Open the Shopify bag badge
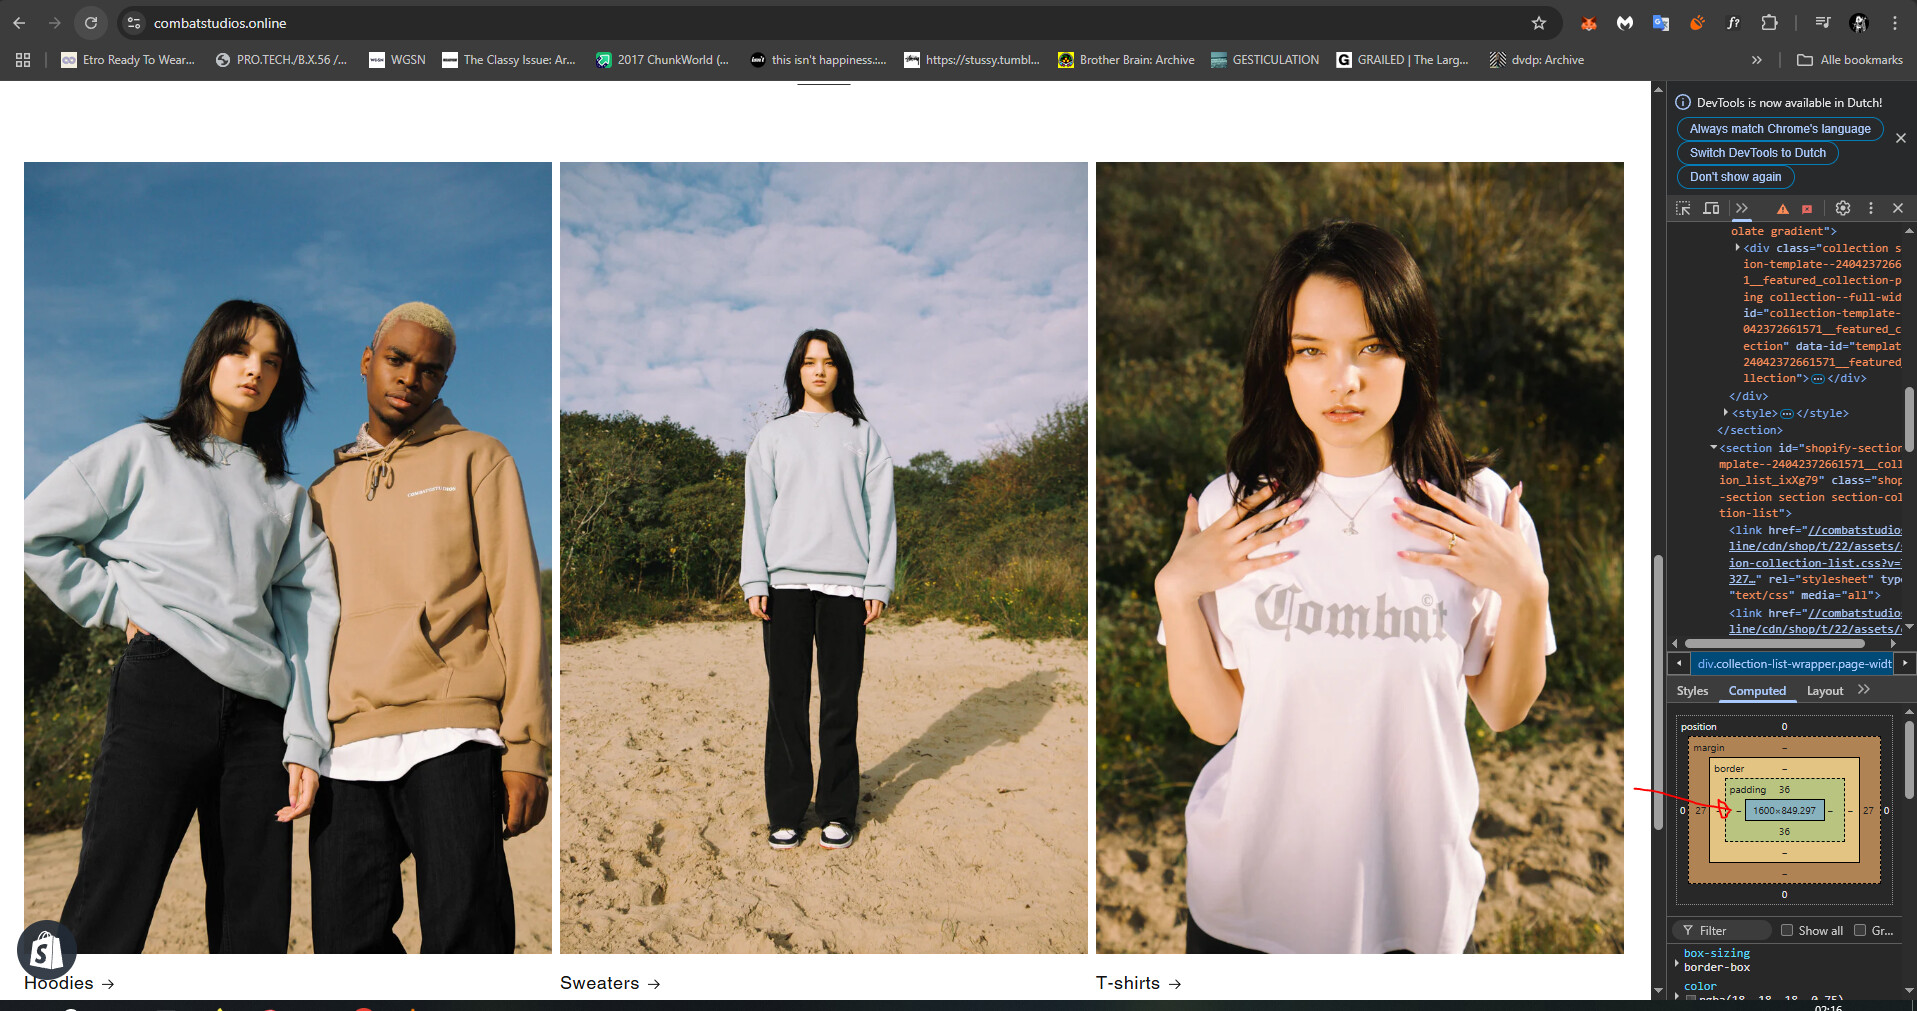This screenshot has height=1011, width=1917. coord(46,950)
